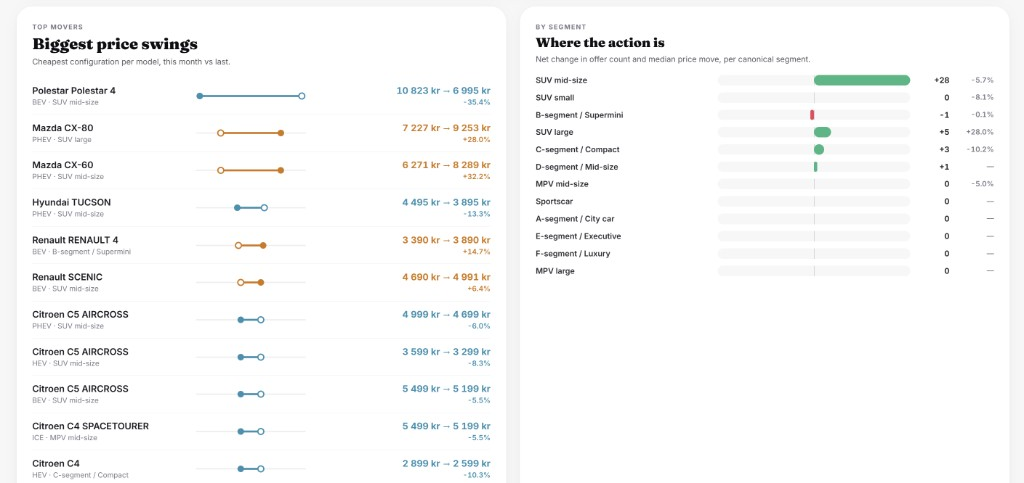This screenshot has width=1024, height=483.
Task: Click the -0.1% median price move
Action: point(982,115)
